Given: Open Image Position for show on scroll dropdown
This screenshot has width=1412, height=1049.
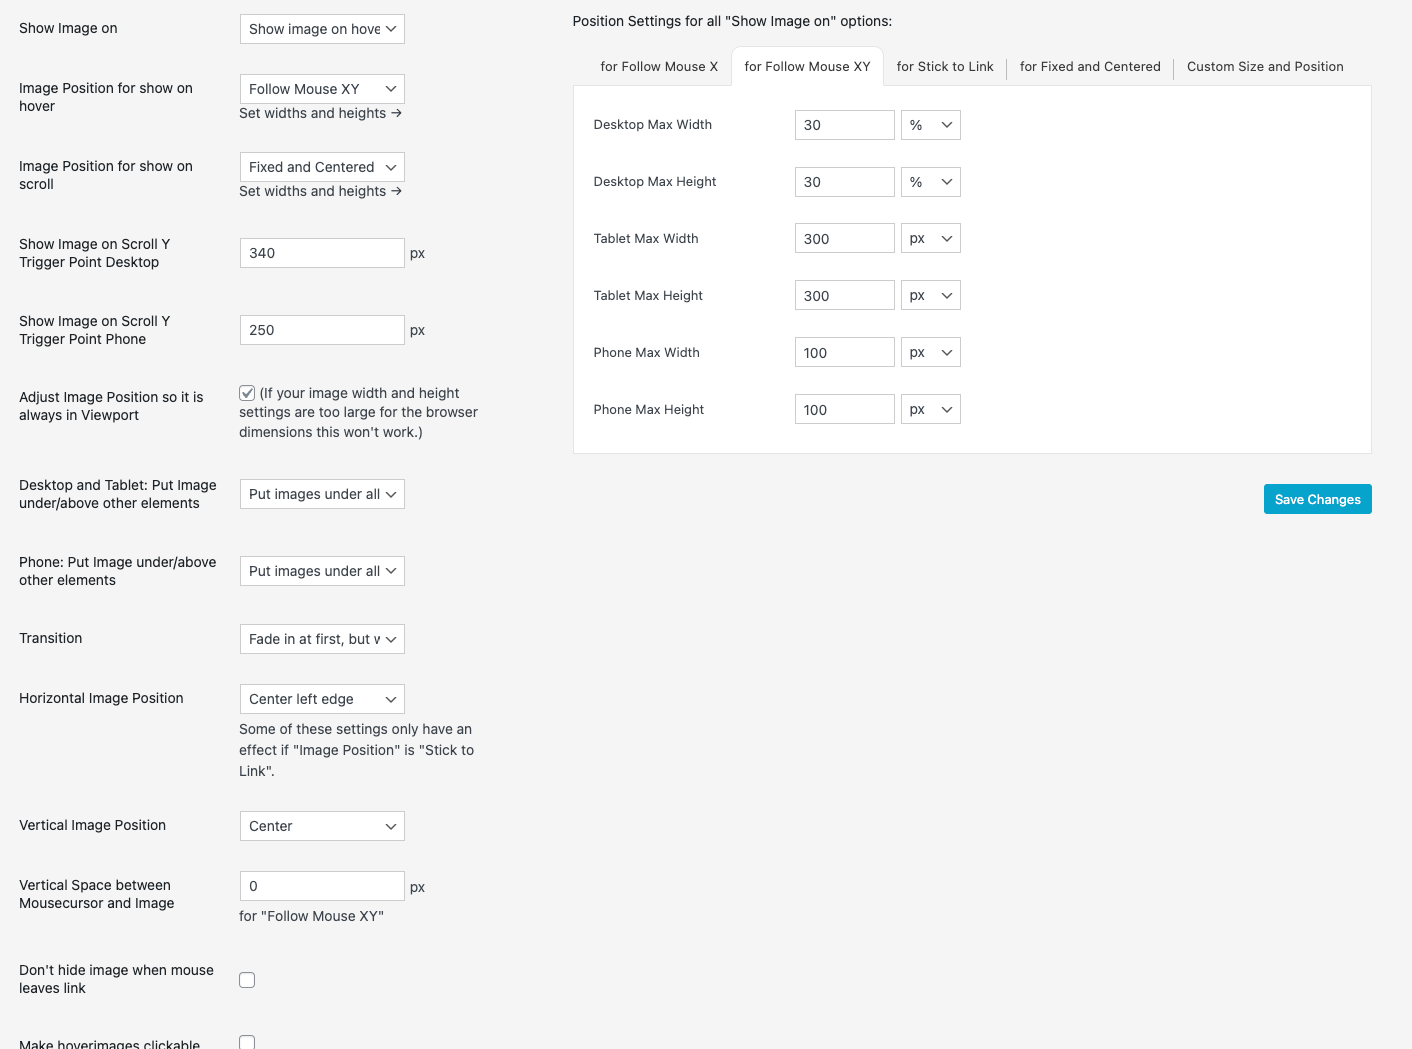Looking at the screenshot, I should pos(322,167).
